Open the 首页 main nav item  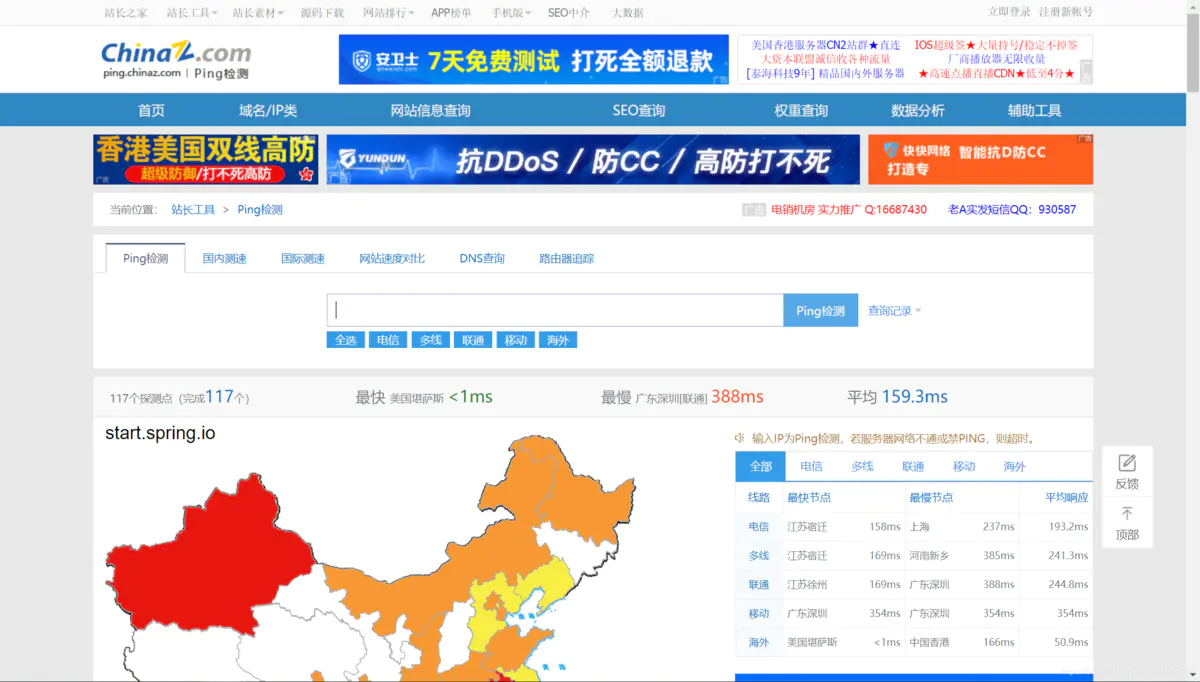tap(151, 110)
